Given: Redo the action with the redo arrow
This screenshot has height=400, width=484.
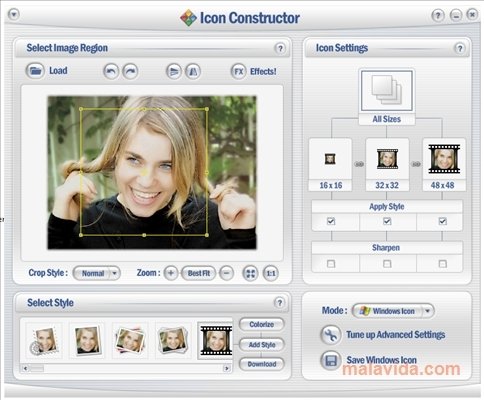Looking at the screenshot, I should 130,71.
